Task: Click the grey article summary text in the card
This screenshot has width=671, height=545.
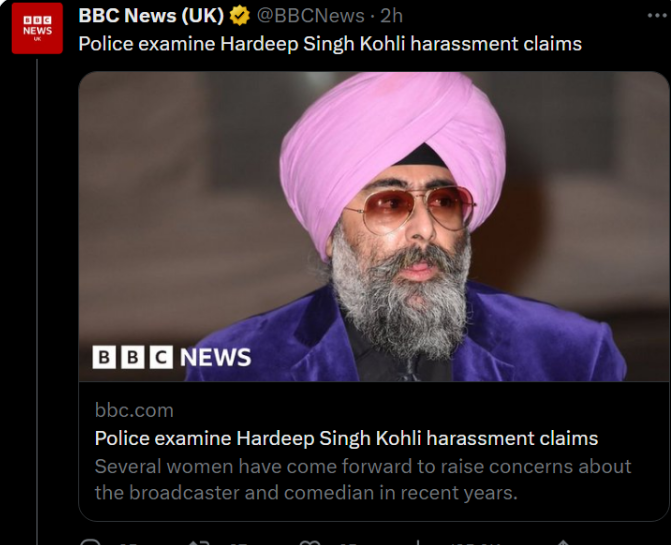Action: pyautogui.click(x=362, y=479)
